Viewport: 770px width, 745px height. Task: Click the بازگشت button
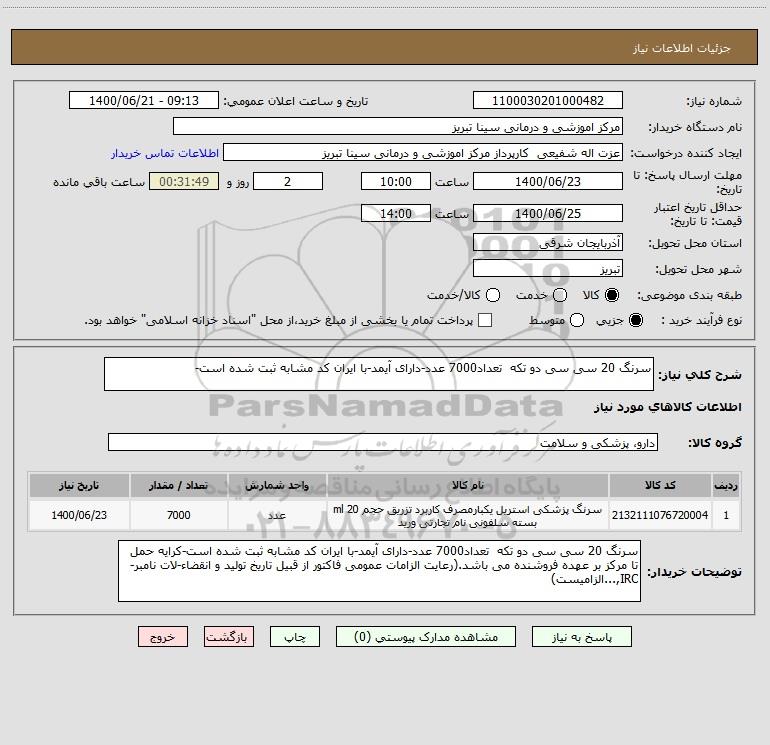pyautogui.click(x=229, y=637)
